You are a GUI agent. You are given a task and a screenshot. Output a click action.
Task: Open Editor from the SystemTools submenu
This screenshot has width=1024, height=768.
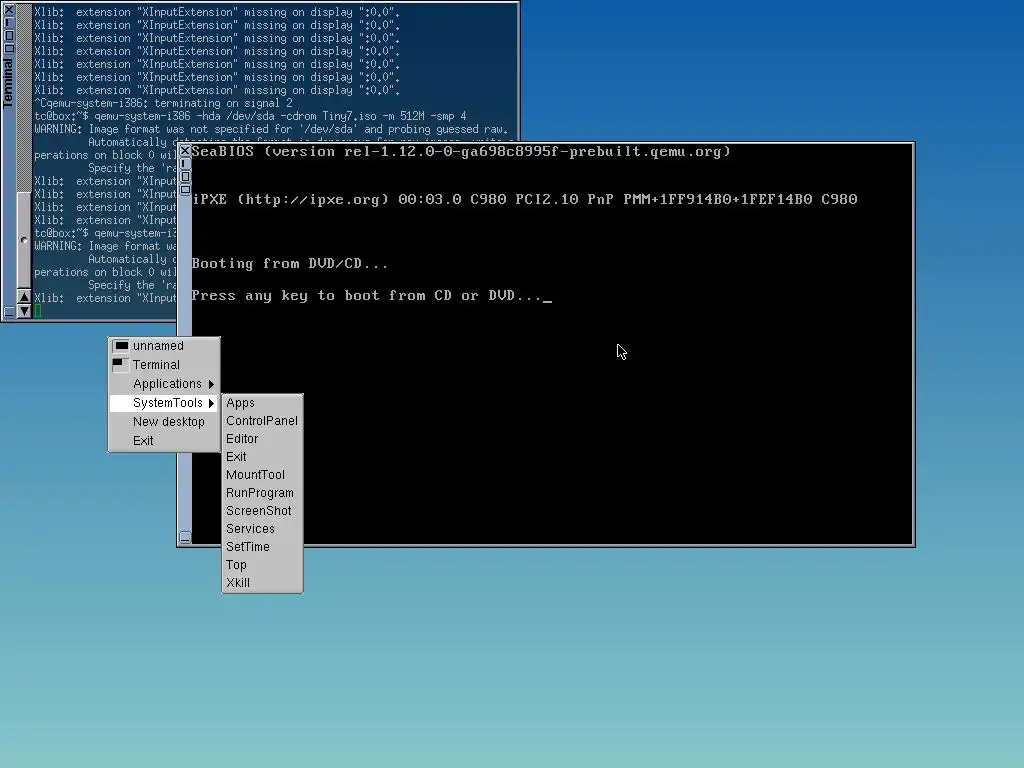point(263,439)
